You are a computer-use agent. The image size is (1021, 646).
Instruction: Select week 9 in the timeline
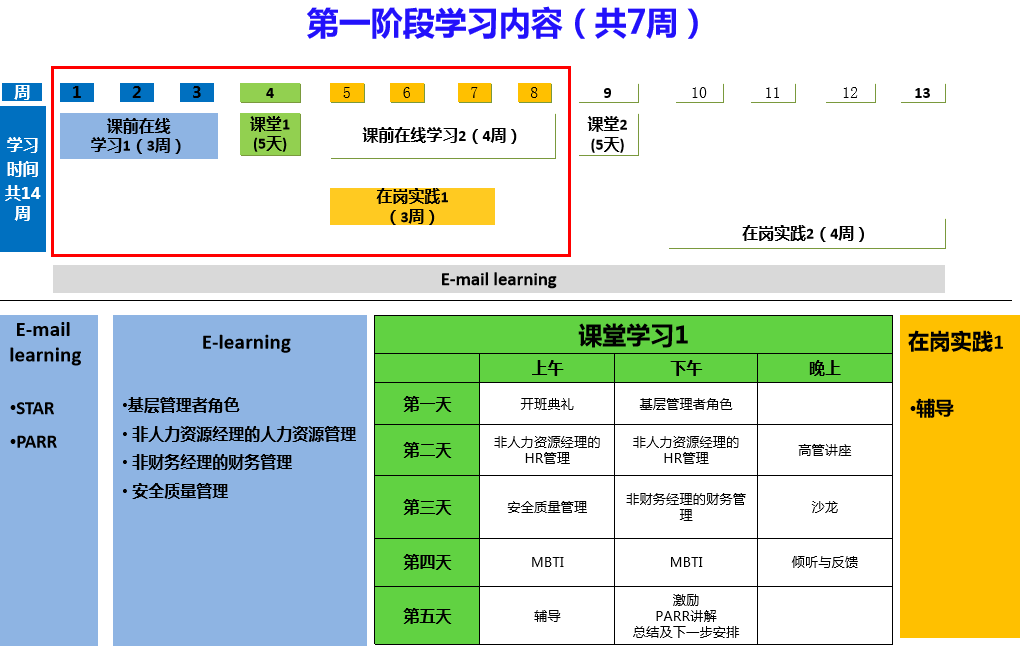(608, 93)
